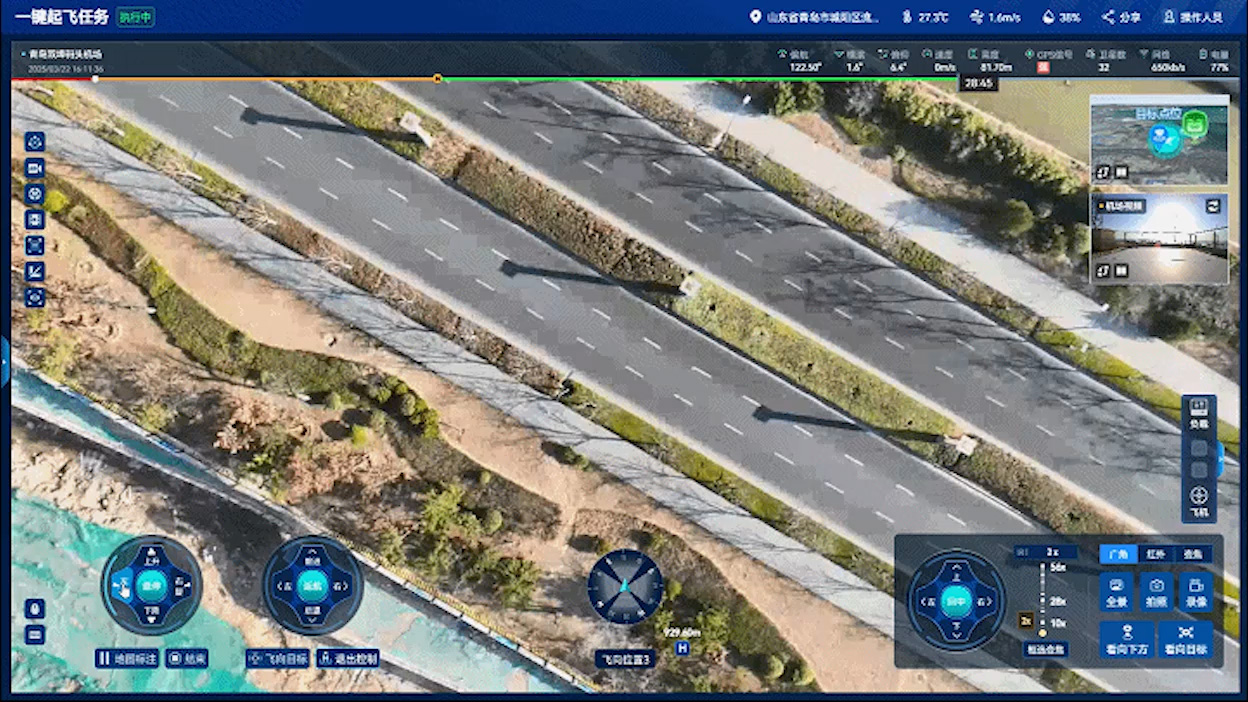
Task: Select the 广角 wide-angle camera tab
Action: tap(1118, 554)
